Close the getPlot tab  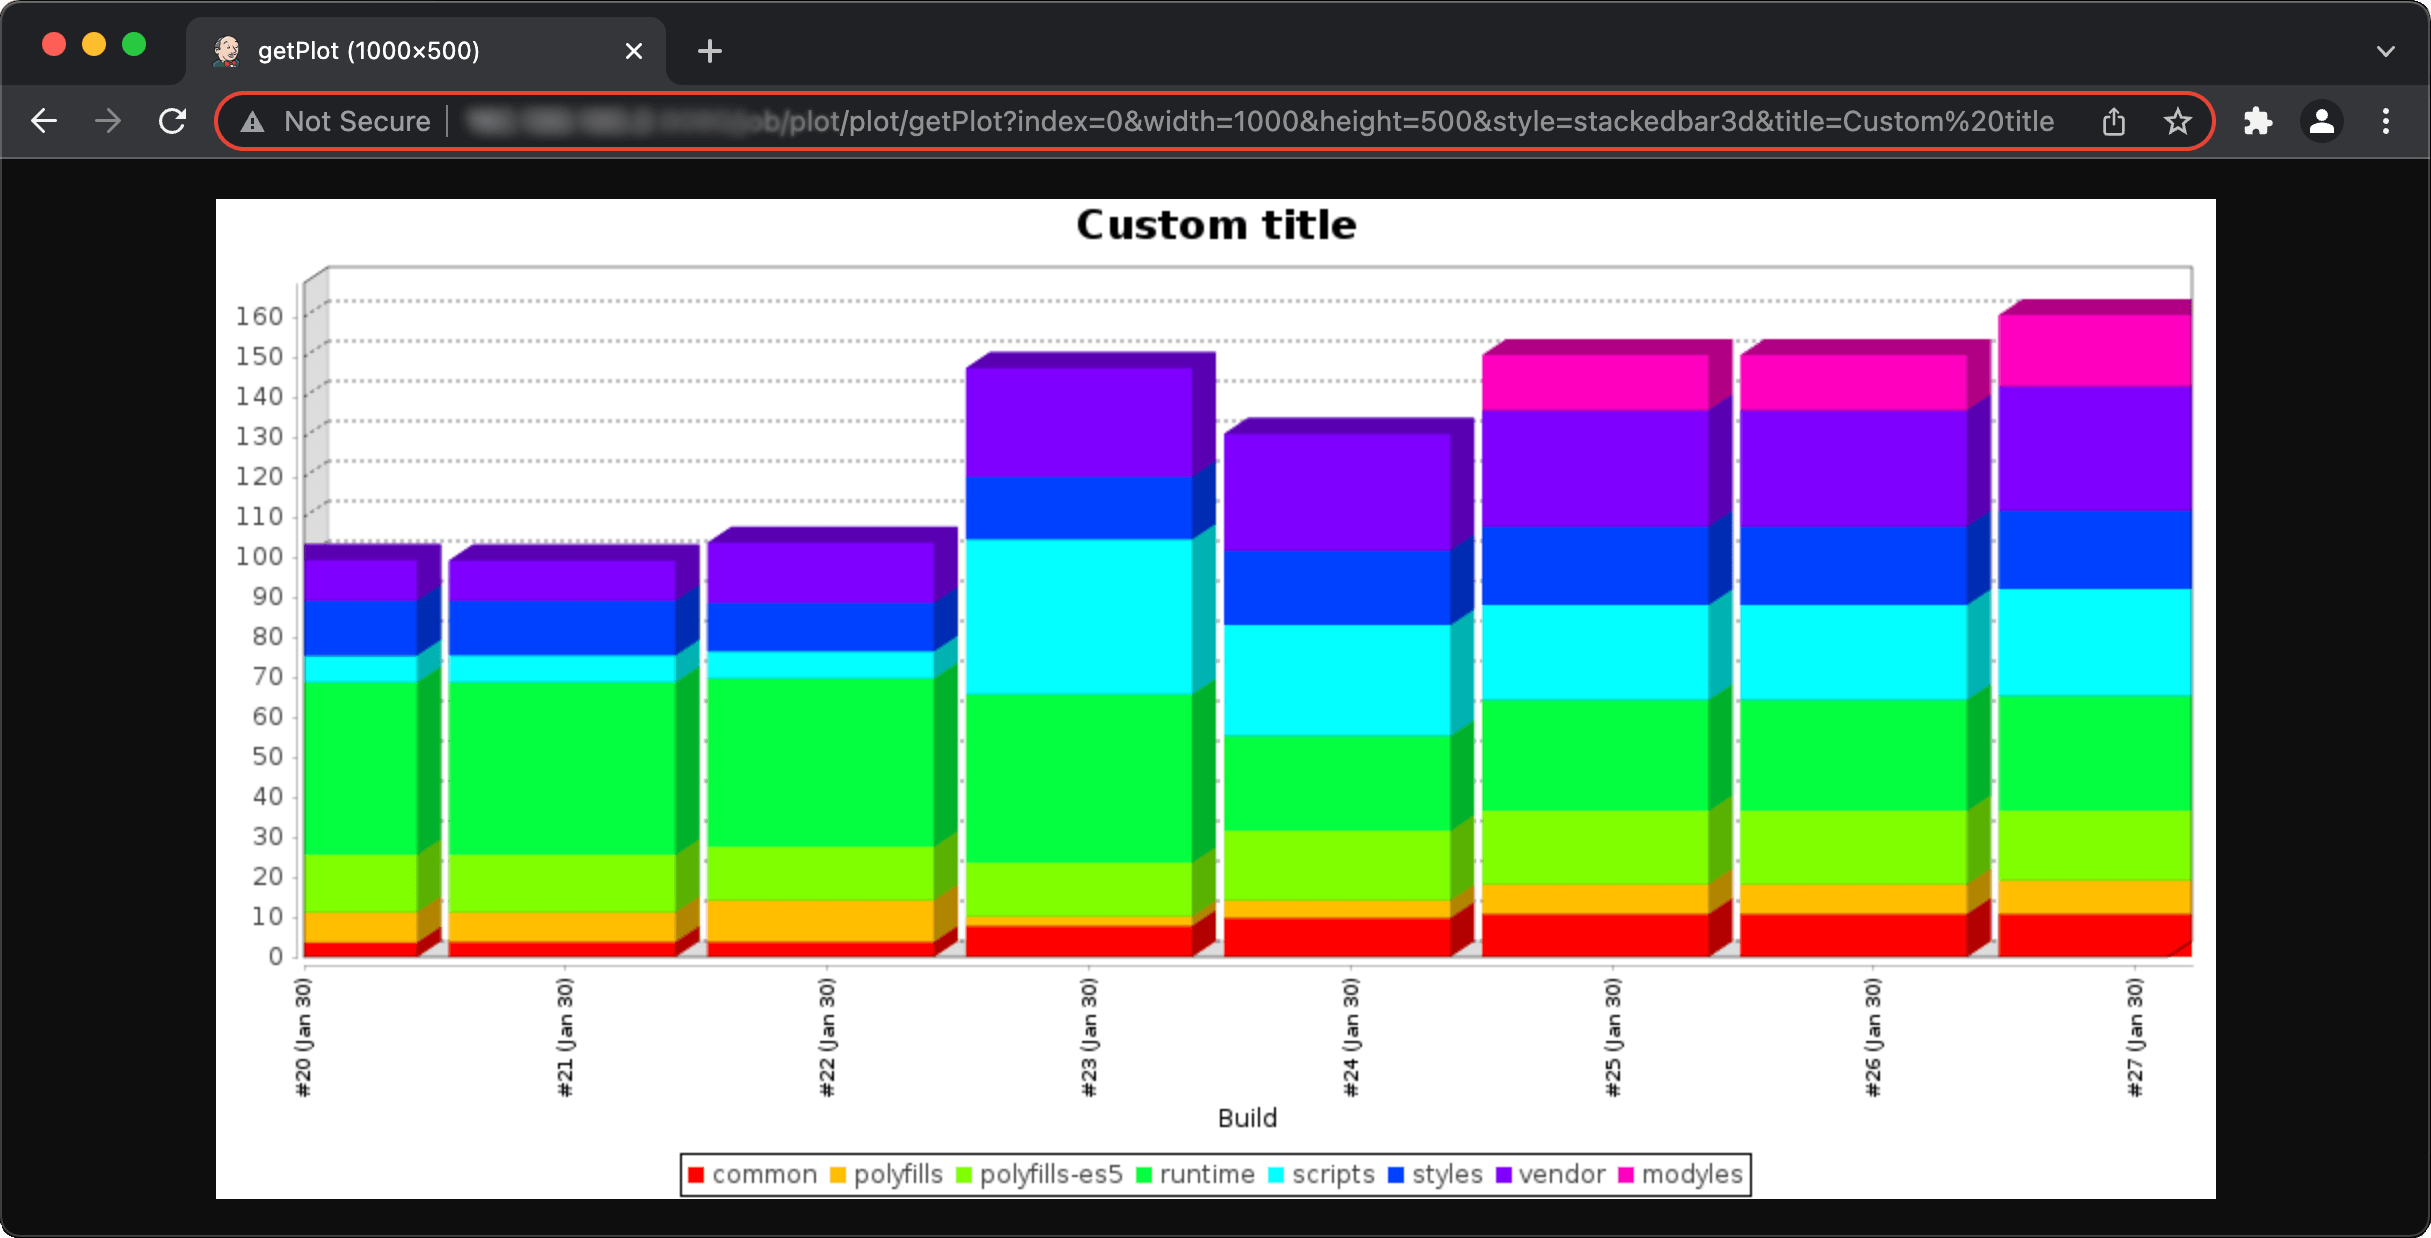[634, 51]
